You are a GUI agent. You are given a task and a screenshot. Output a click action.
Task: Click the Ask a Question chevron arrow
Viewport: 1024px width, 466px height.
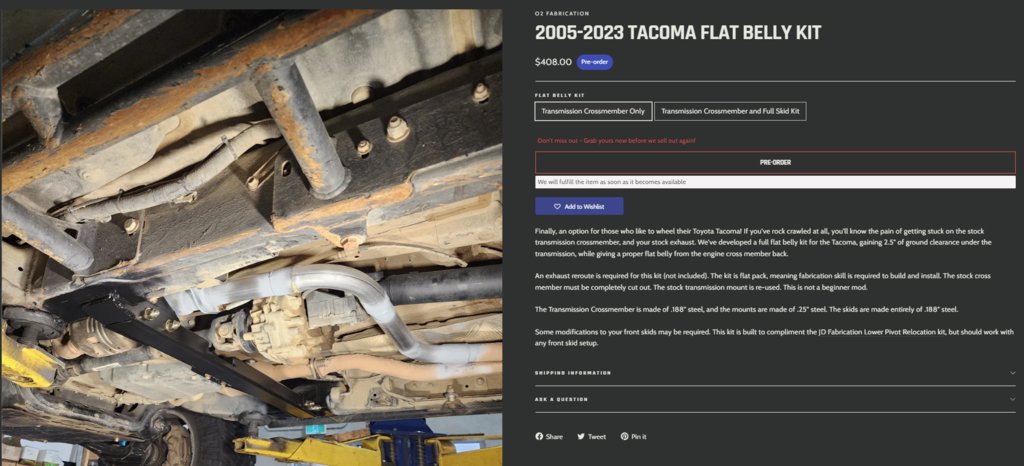click(1012, 399)
